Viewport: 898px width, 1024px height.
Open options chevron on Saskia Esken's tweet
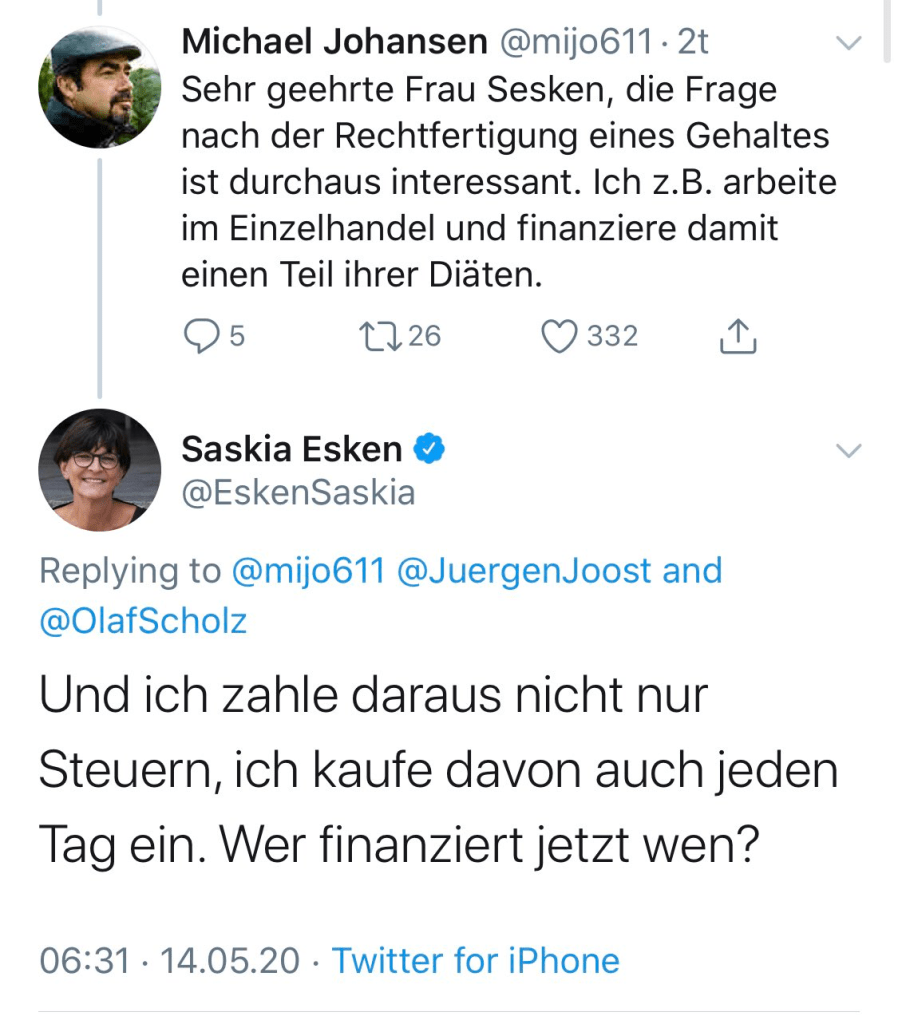[x=848, y=452]
